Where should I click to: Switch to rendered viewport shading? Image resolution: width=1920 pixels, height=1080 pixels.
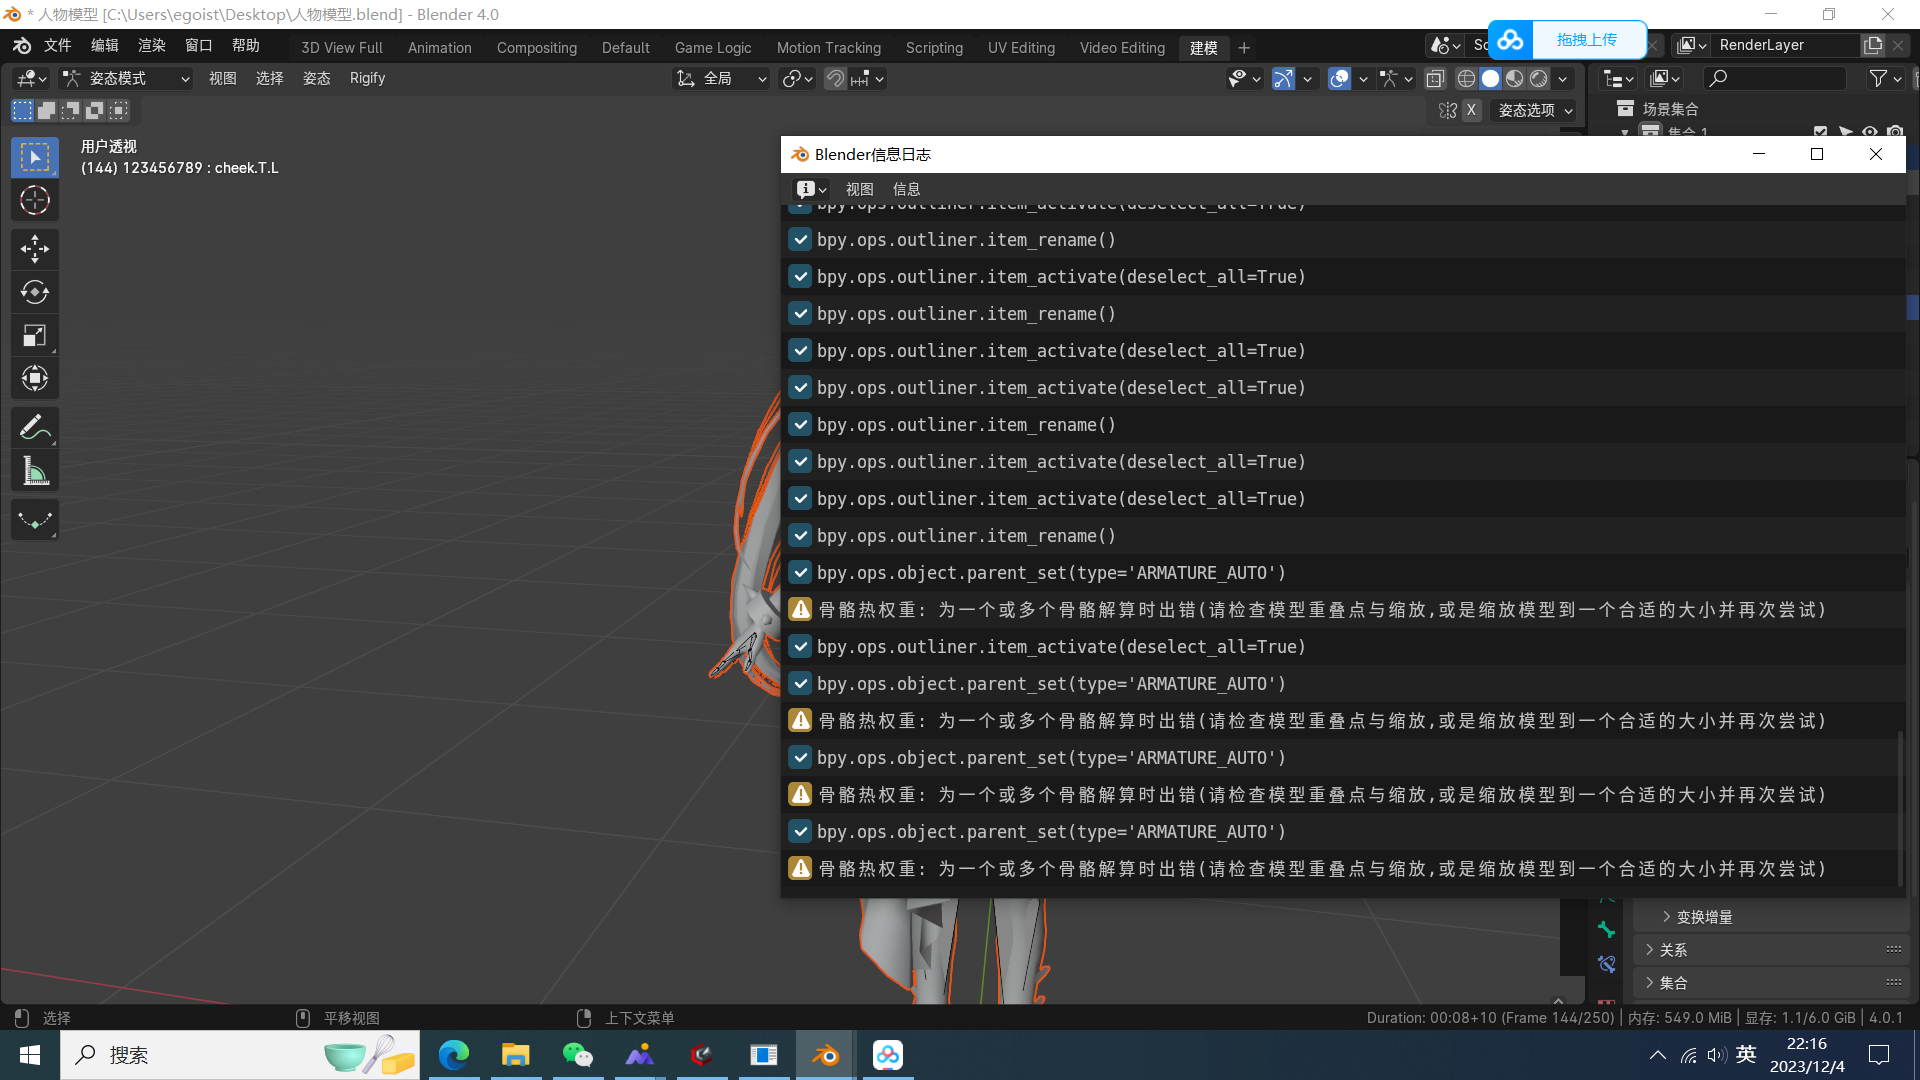(1539, 78)
